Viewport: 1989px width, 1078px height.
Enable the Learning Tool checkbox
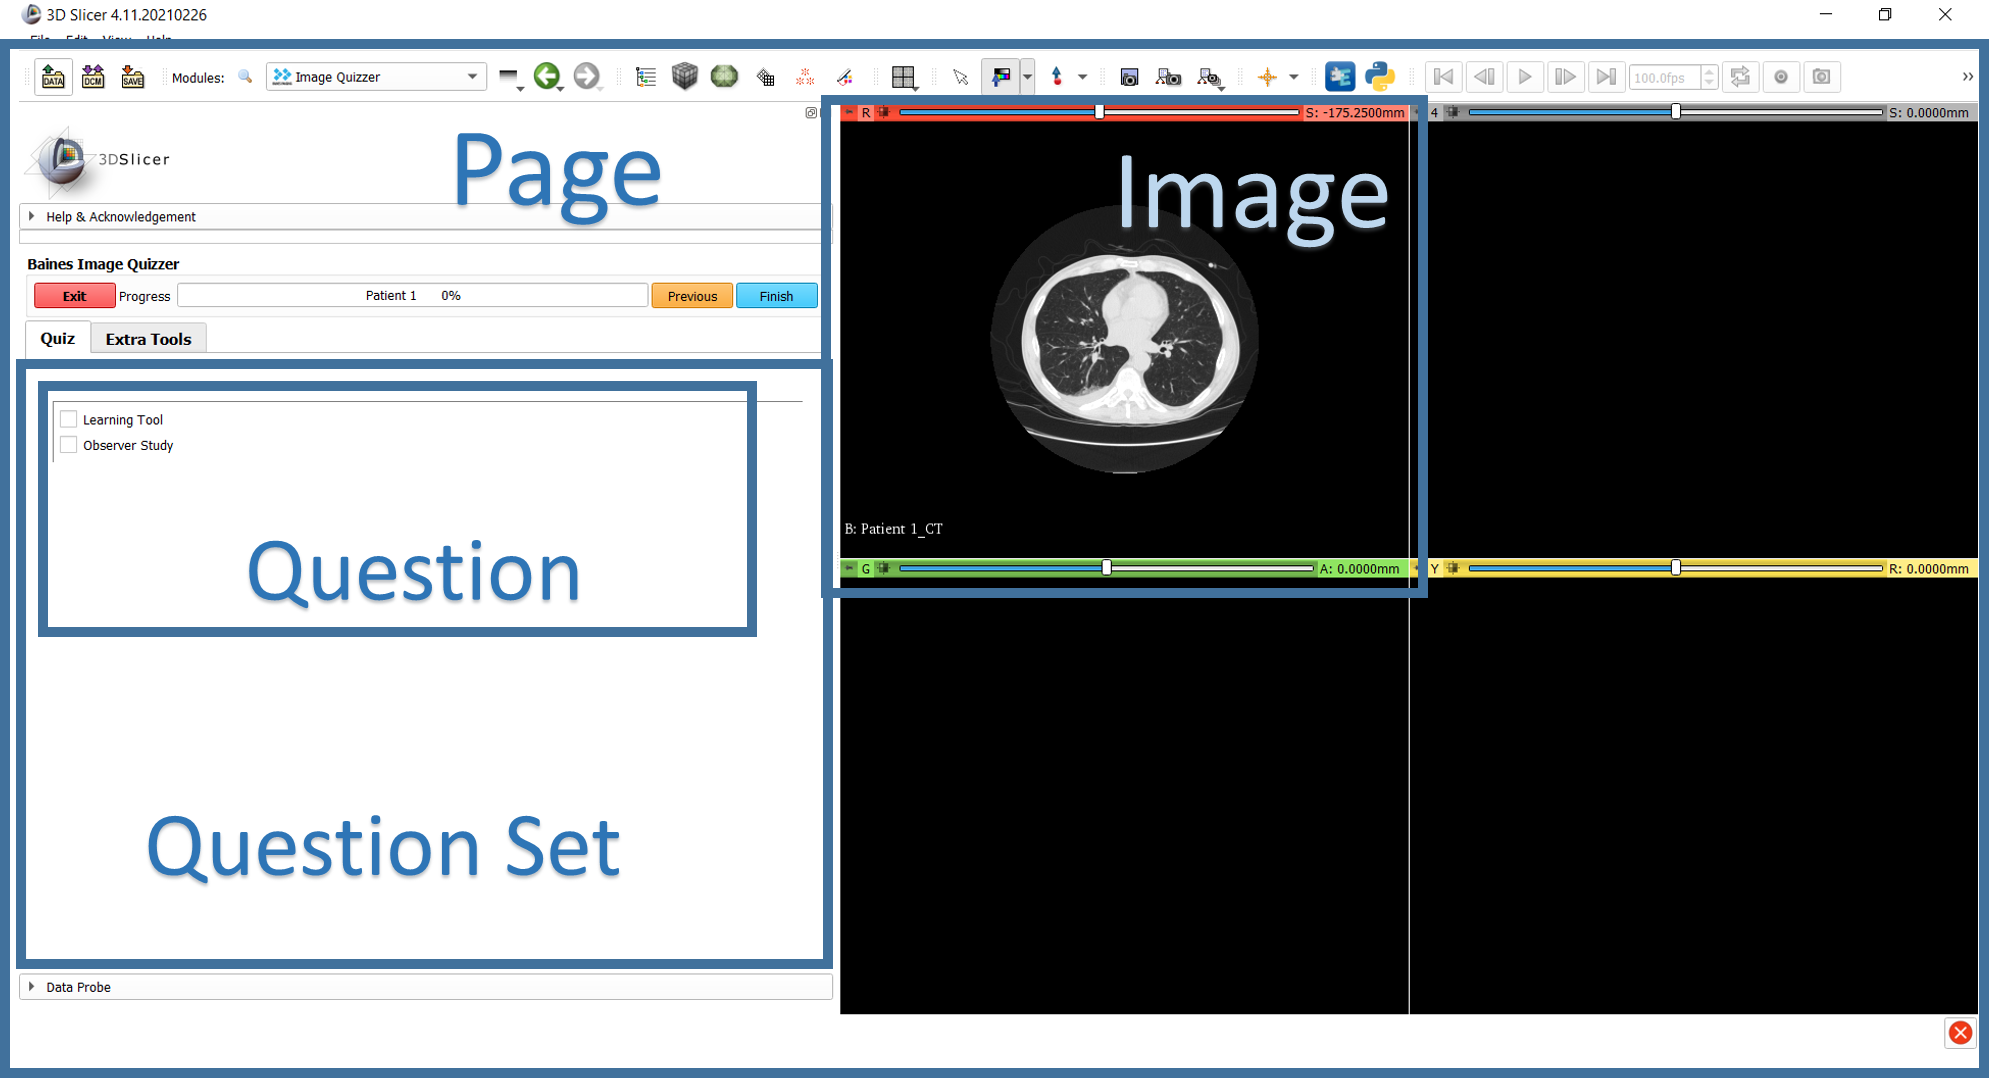coord(69,419)
